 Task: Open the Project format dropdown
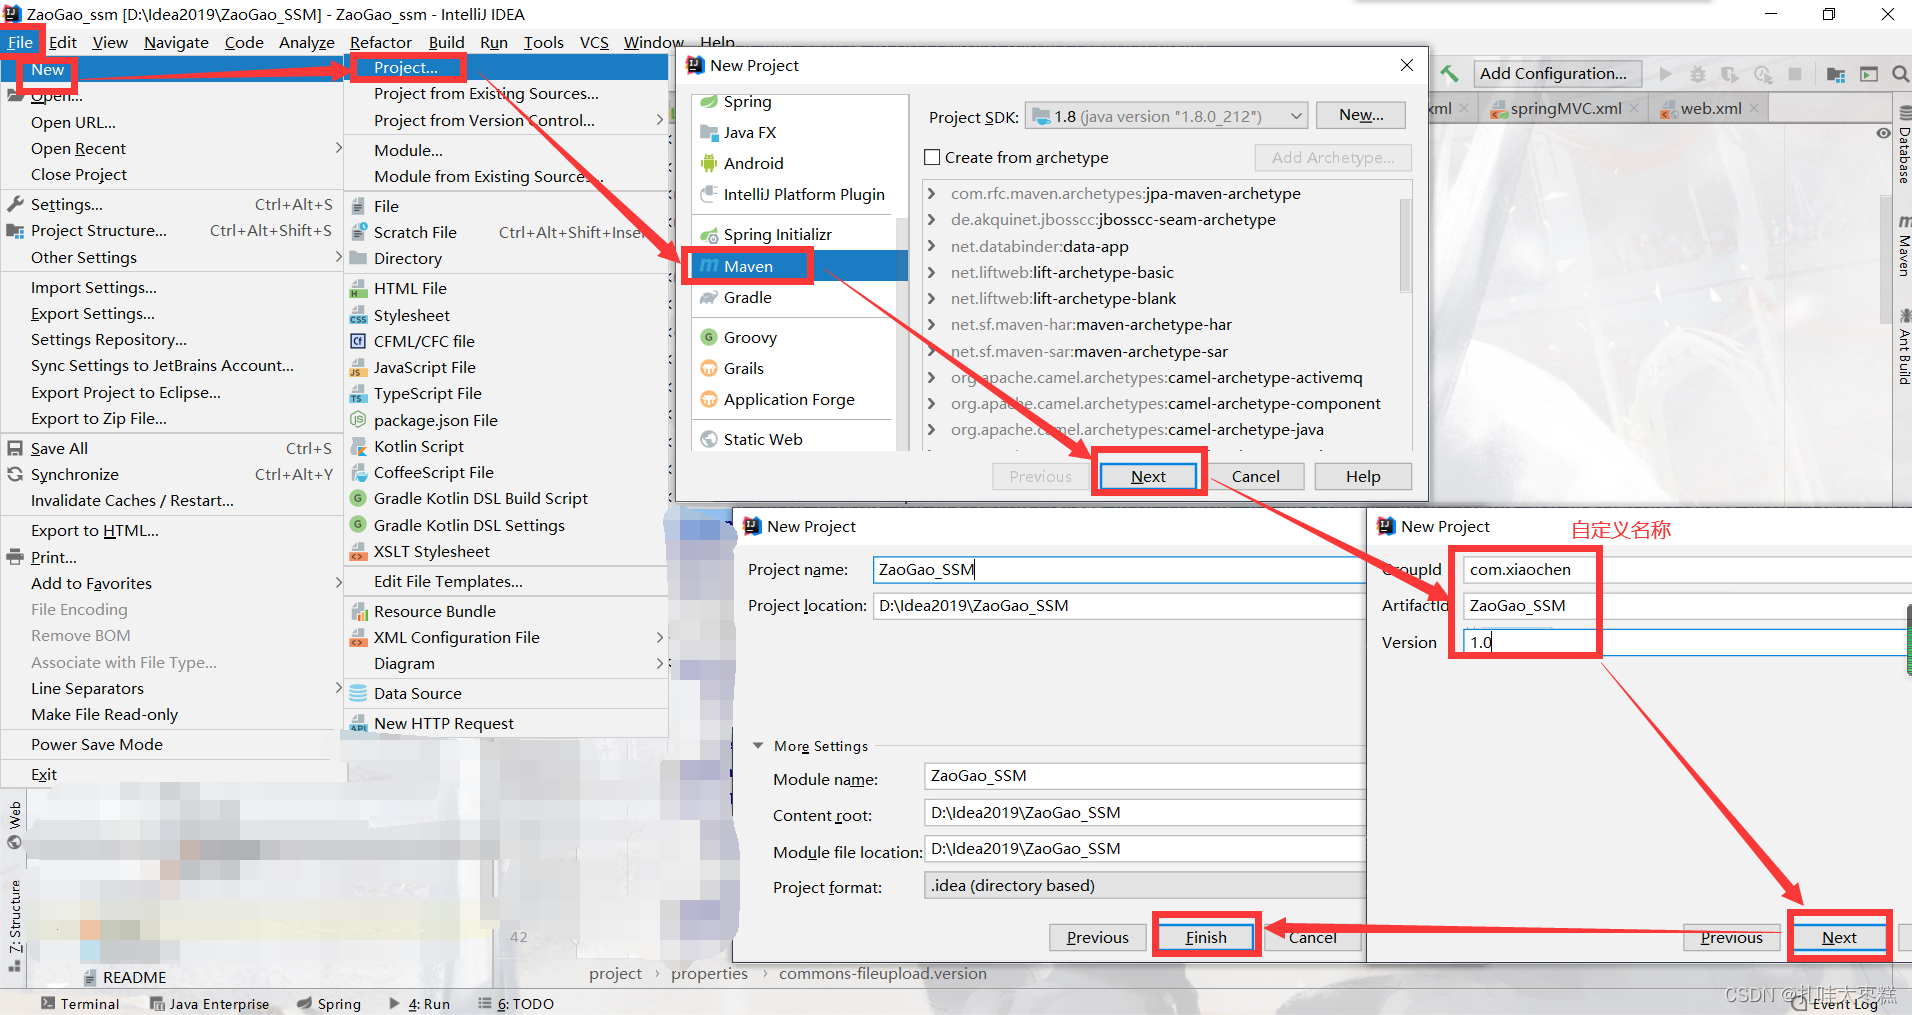tap(1145, 885)
